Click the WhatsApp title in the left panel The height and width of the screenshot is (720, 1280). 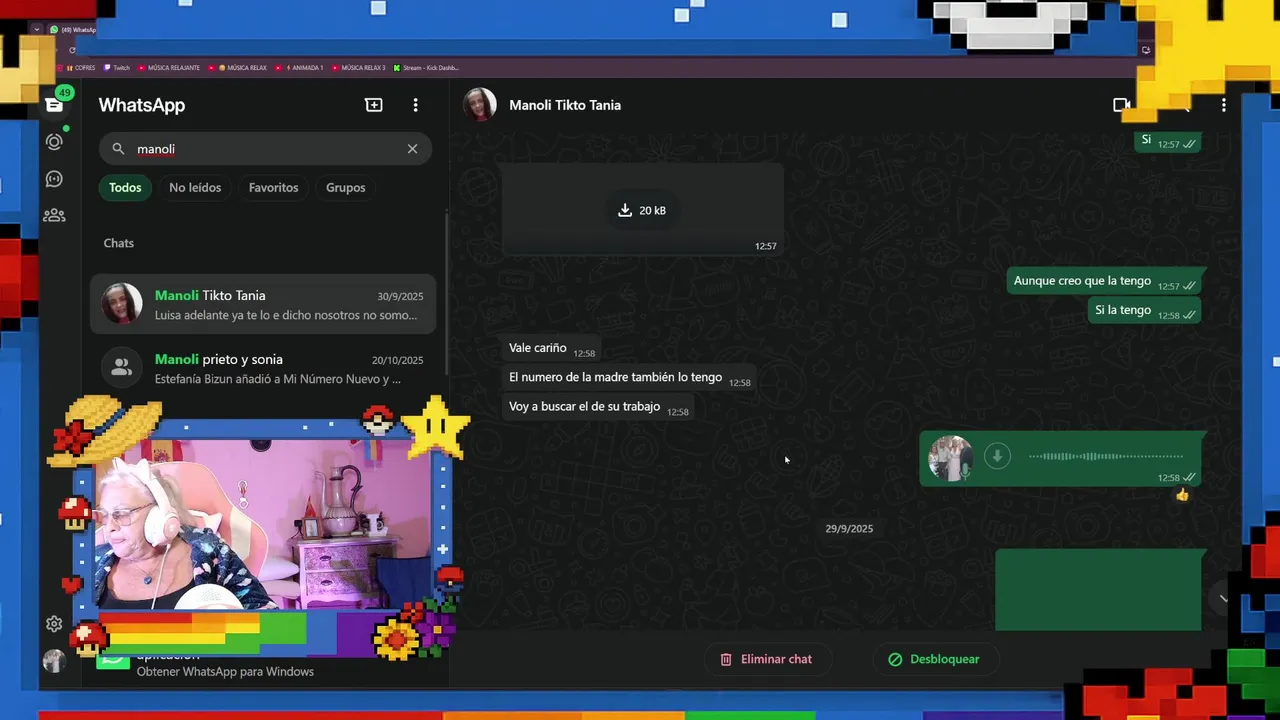142,105
